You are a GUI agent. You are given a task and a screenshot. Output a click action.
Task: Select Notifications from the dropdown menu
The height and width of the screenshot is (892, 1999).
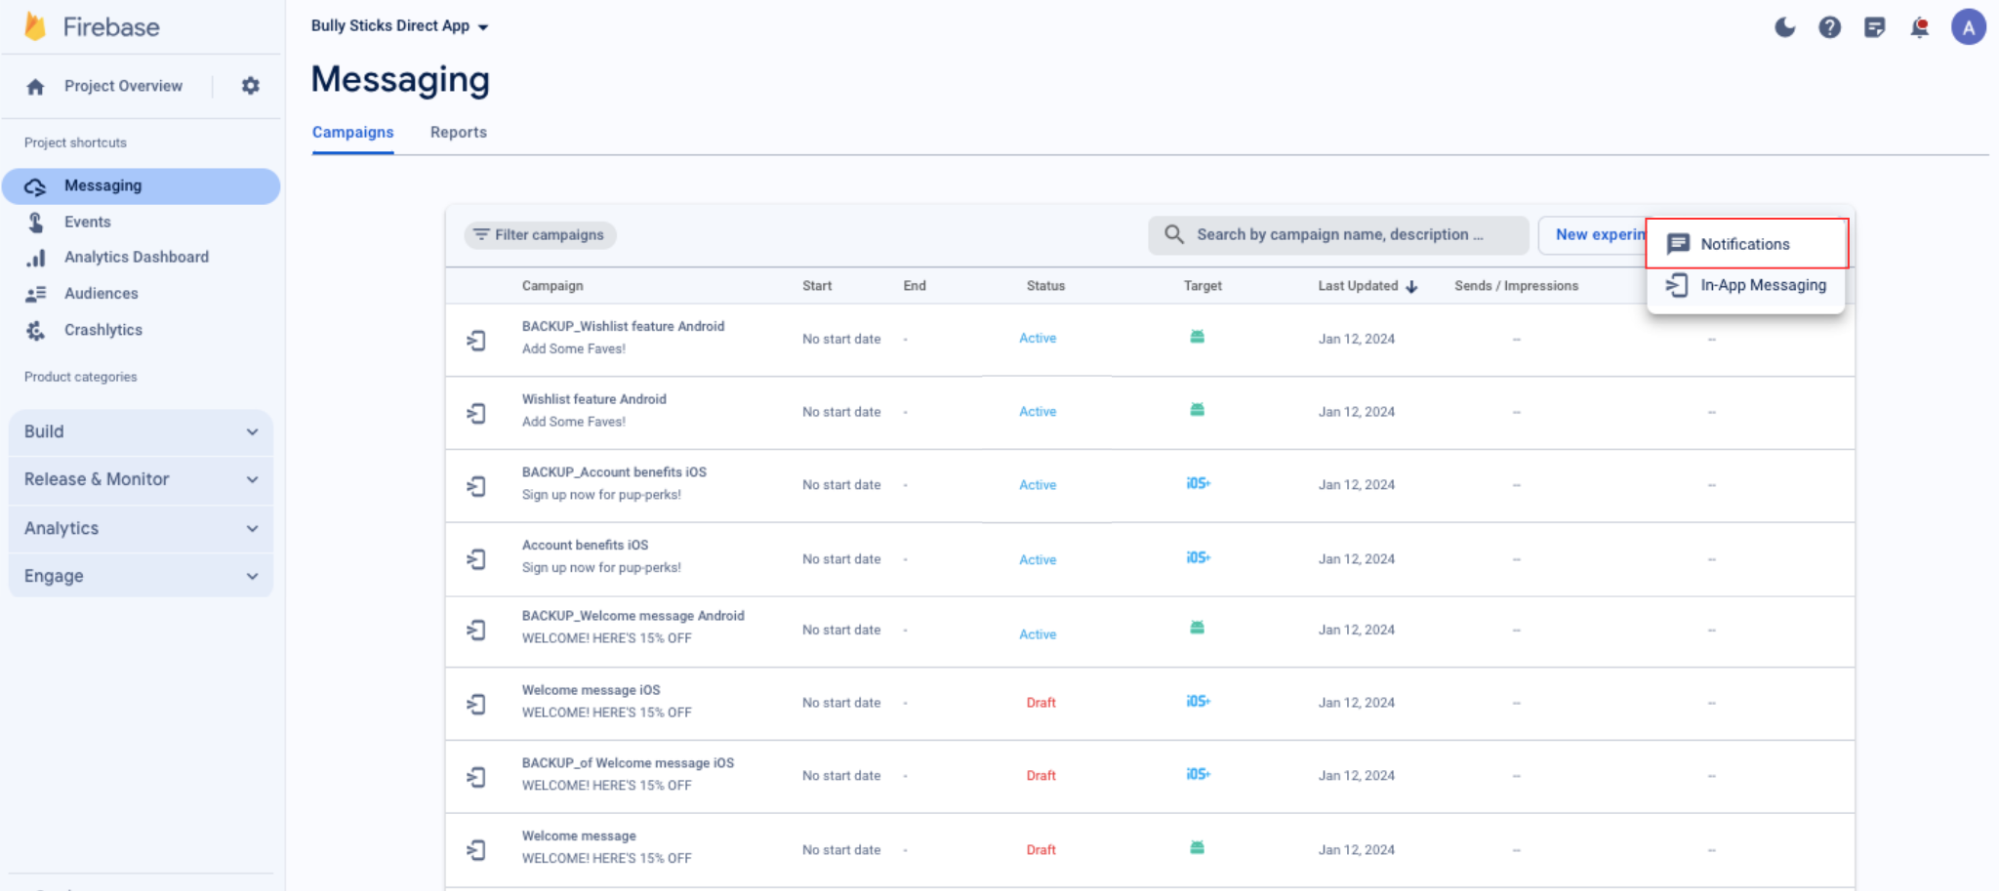pyautogui.click(x=1745, y=244)
